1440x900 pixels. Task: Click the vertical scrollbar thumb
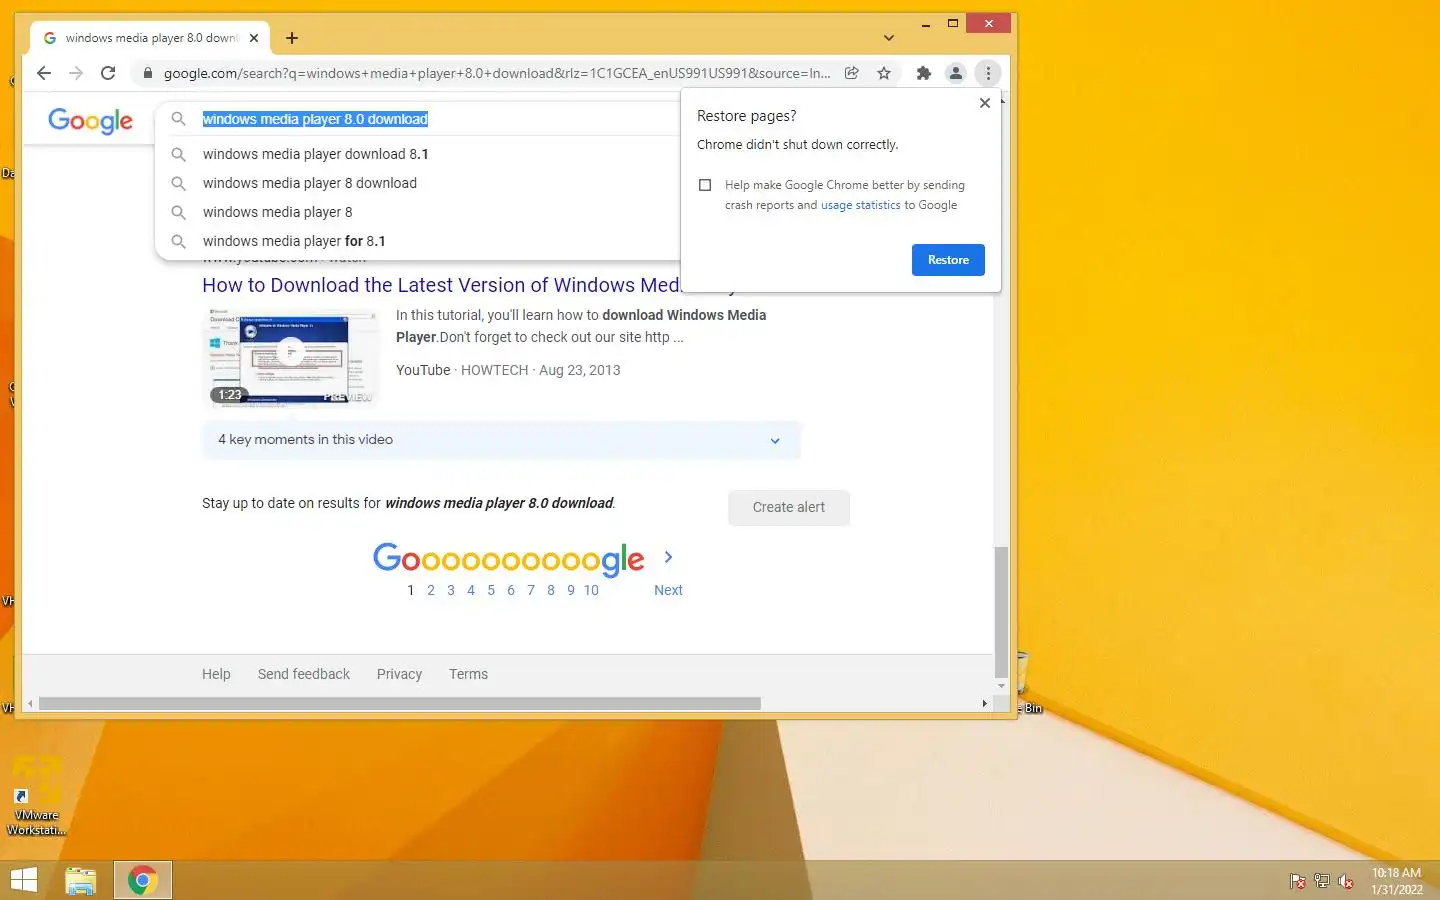tap(1001, 612)
